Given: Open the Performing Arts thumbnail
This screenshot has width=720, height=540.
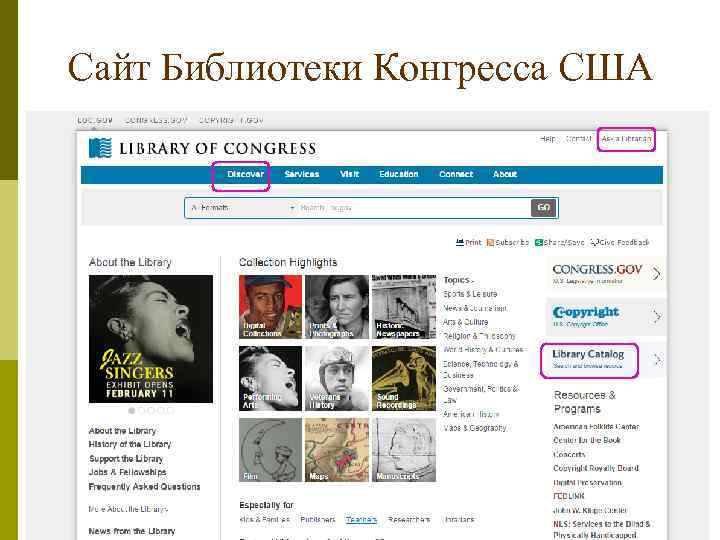Looking at the screenshot, I should point(270,378).
